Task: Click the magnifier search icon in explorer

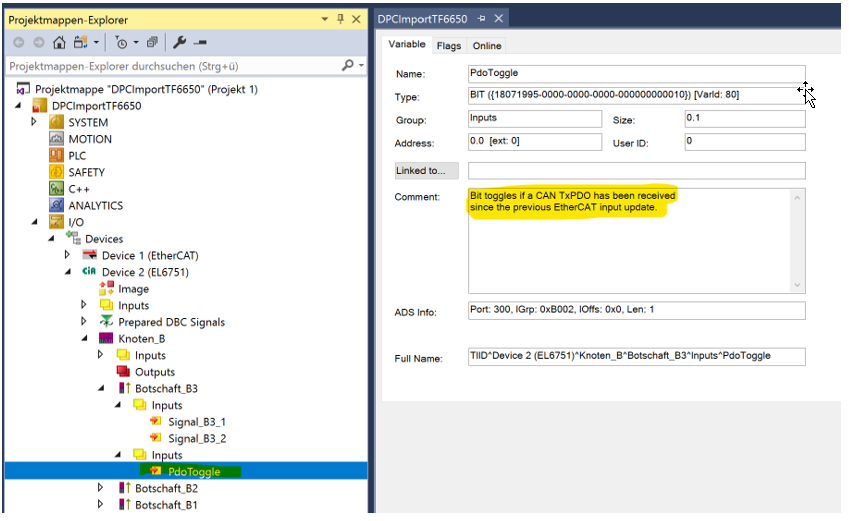Action: coord(348,66)
